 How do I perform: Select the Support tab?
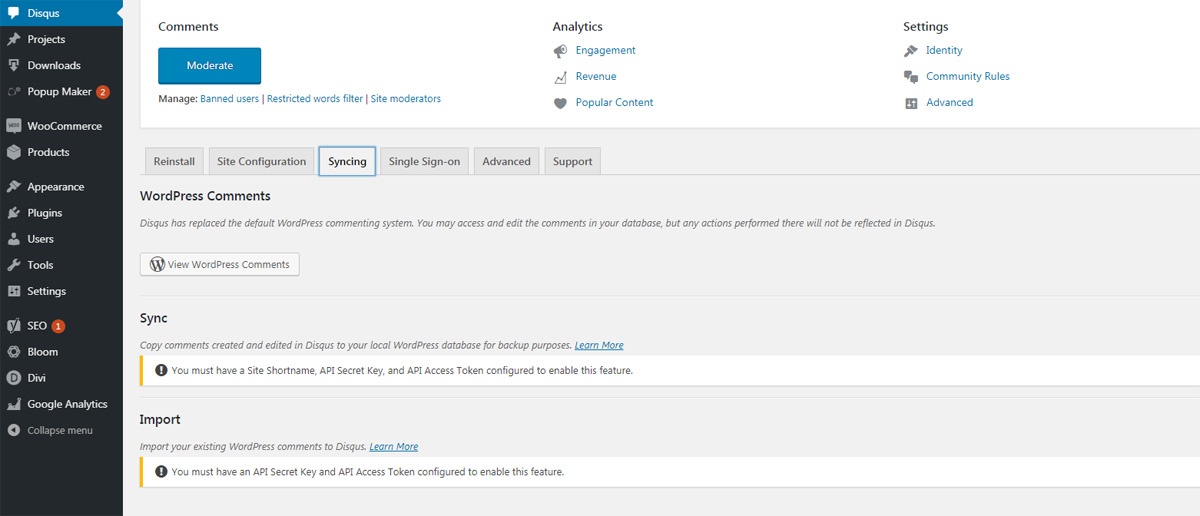[x=572, y=162]
